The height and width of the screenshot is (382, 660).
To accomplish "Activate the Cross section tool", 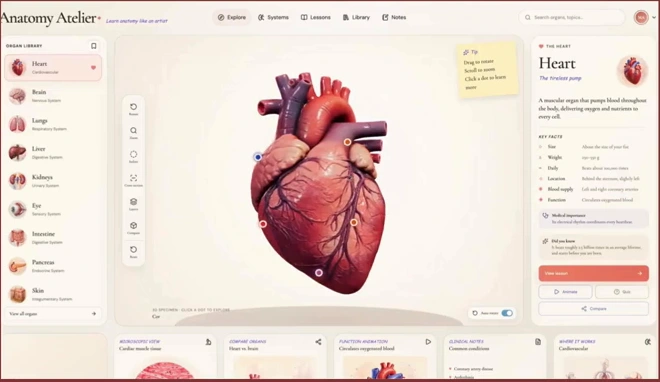I will [x=133, y=180].
